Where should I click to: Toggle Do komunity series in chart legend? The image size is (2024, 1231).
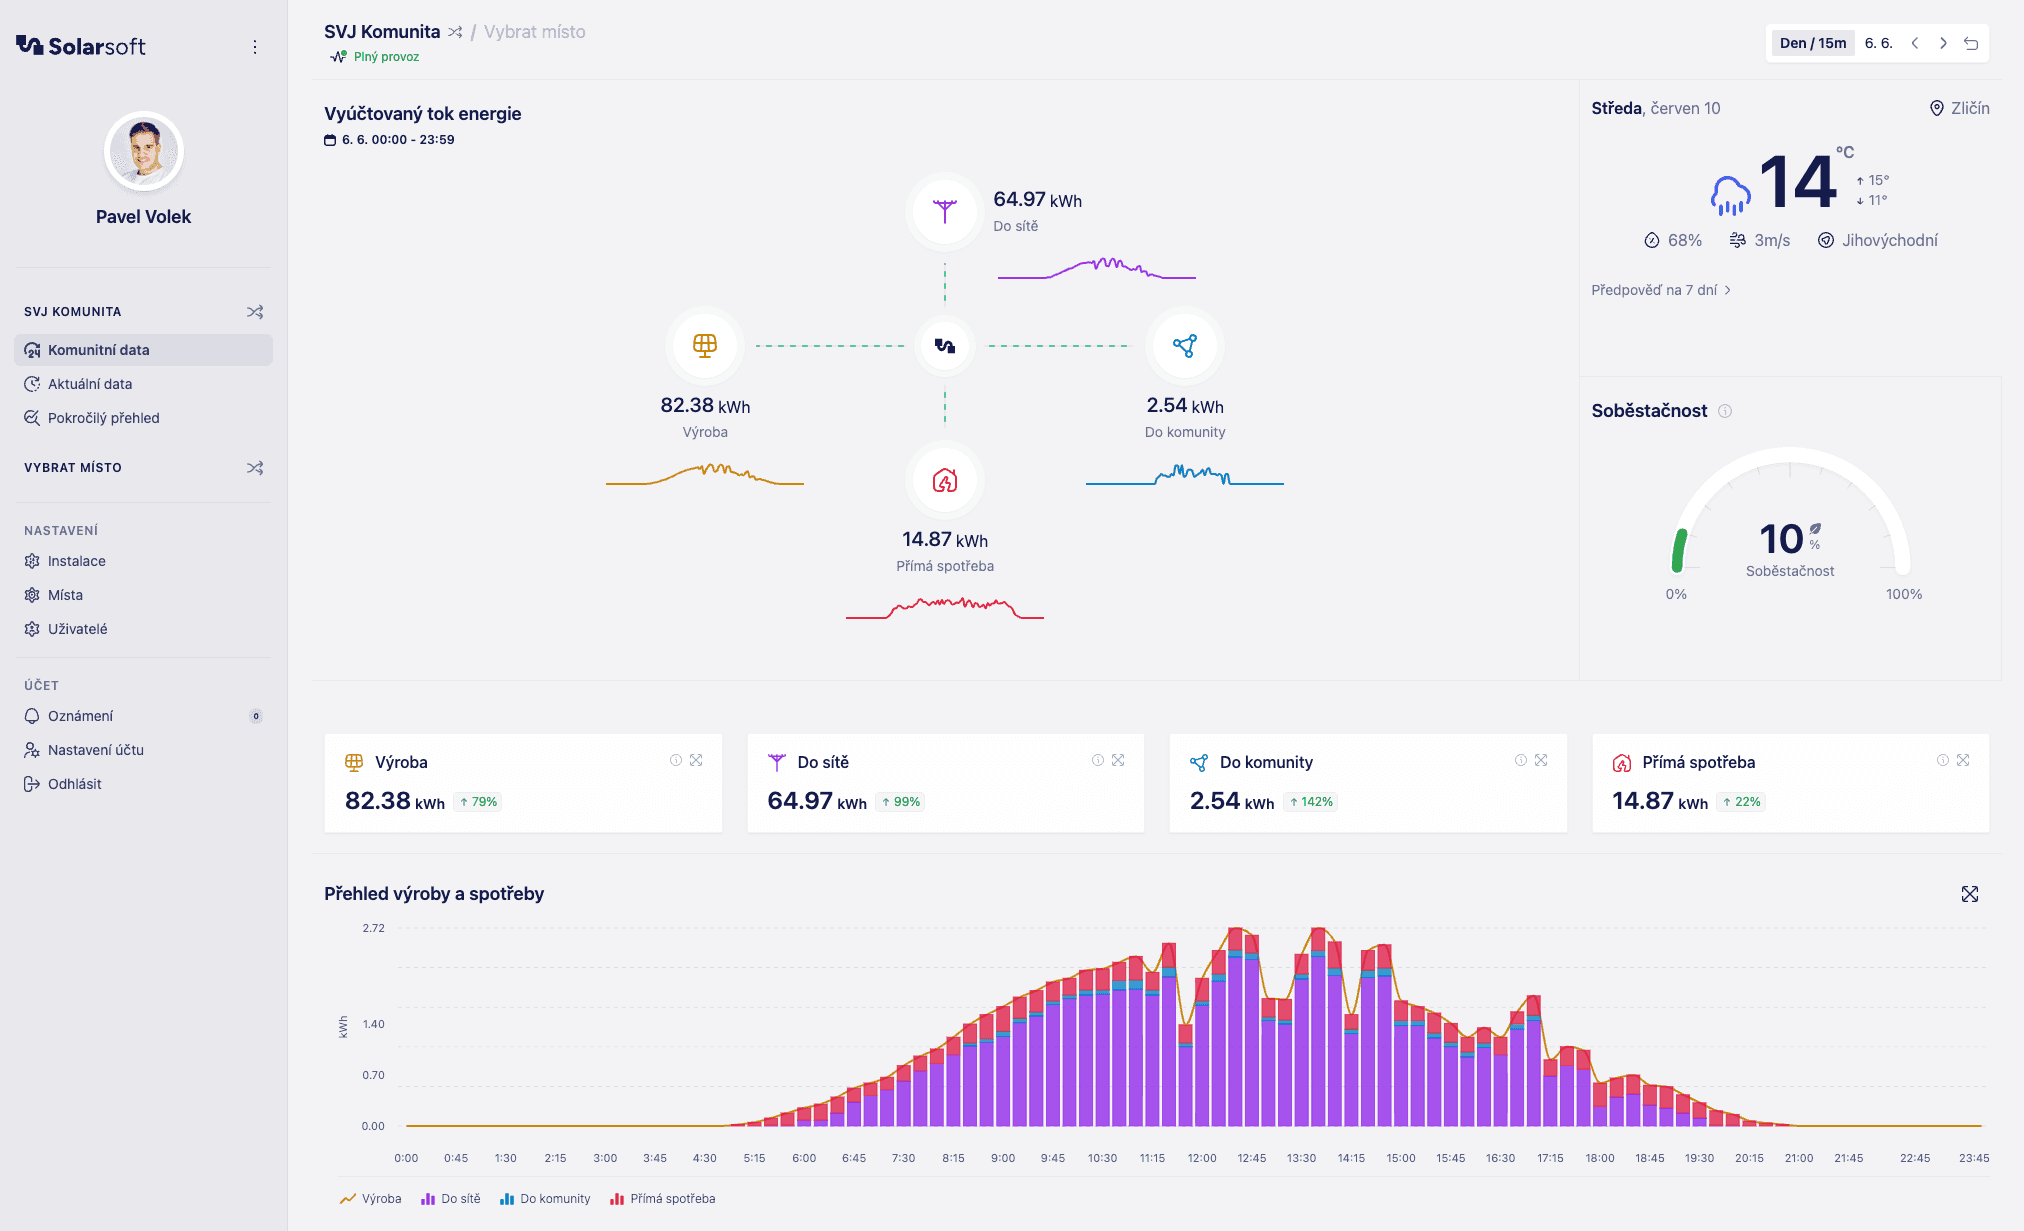pyautogui.click(x=545, y=1199)
